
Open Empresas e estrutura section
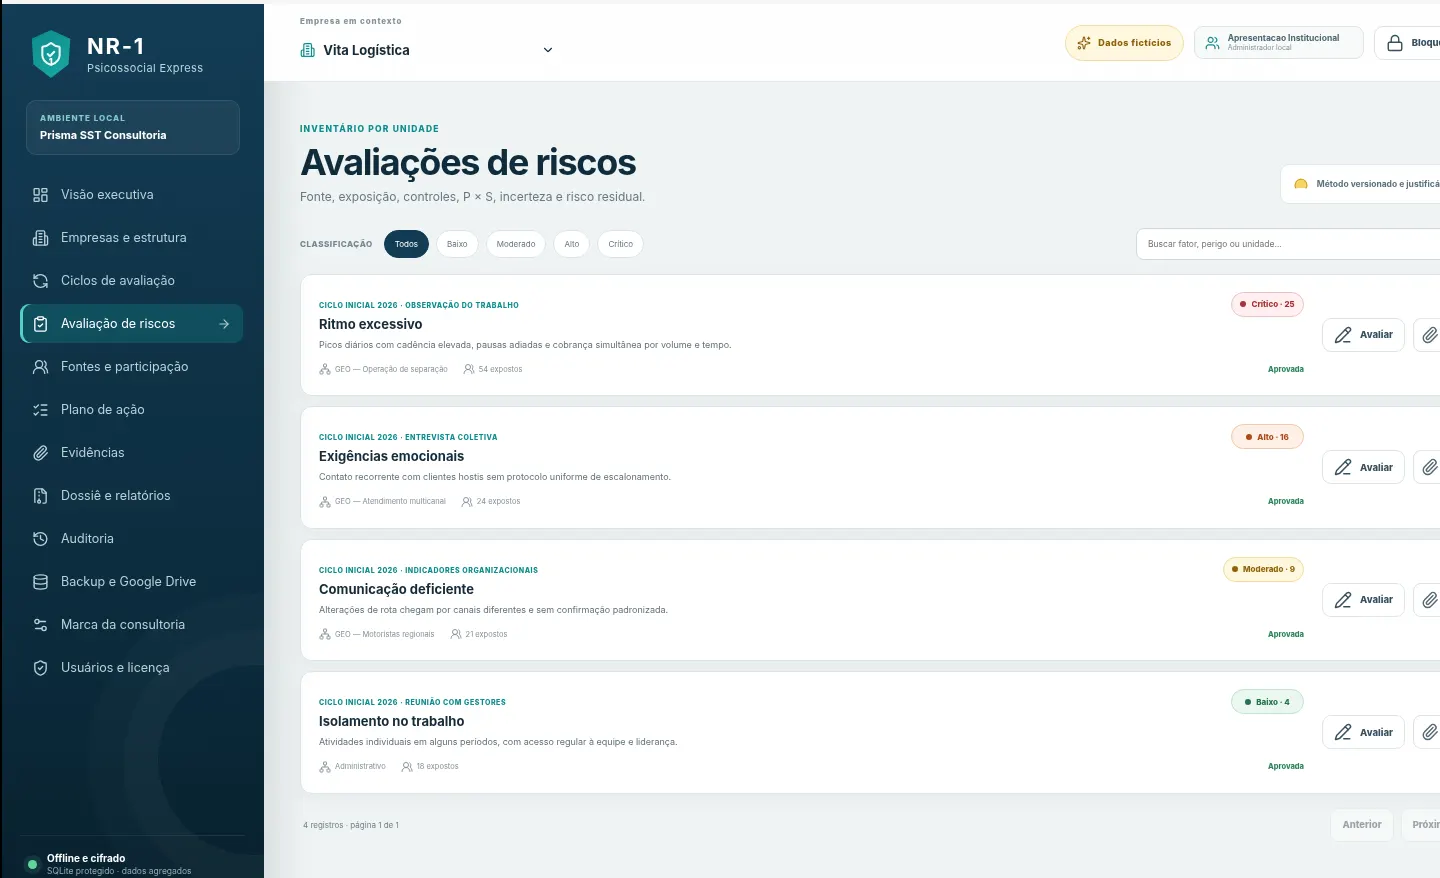coord(132,238)
